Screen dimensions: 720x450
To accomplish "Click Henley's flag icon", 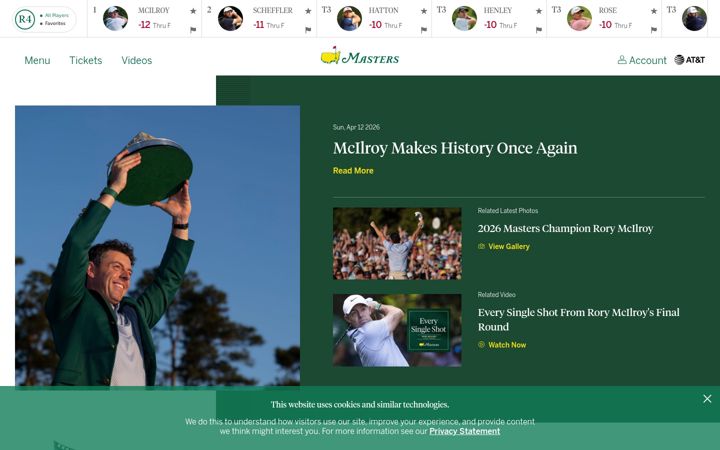I will click(x=539, y=30).
